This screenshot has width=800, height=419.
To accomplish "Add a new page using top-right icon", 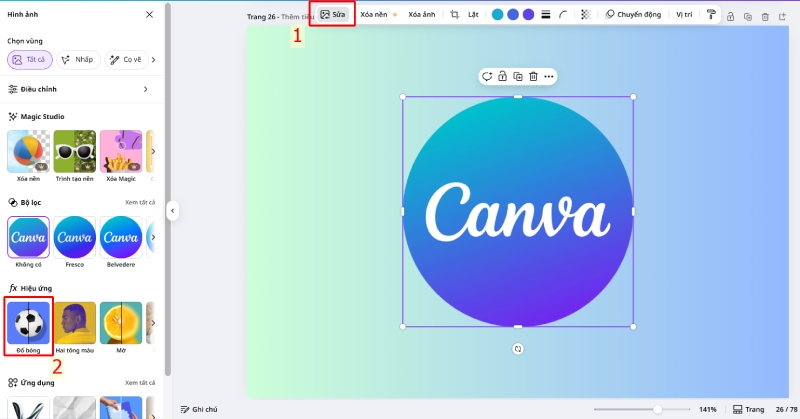I will (x=783, y=17).
